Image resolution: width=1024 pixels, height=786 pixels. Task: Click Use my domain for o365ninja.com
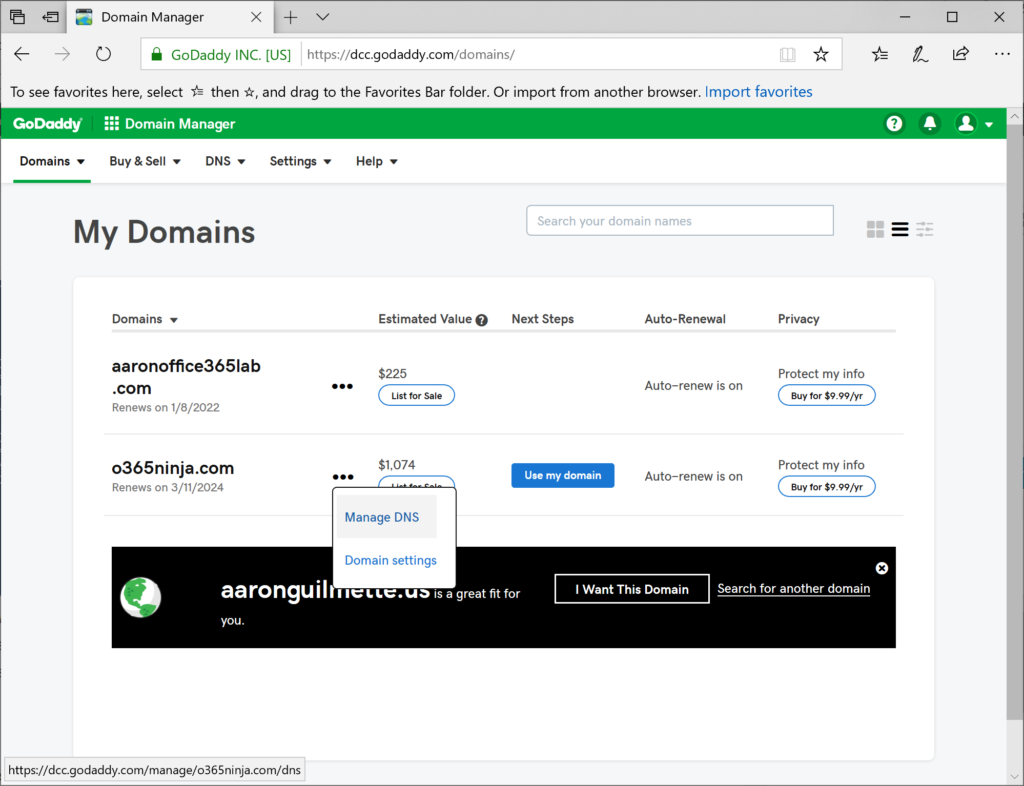[562, 475]
